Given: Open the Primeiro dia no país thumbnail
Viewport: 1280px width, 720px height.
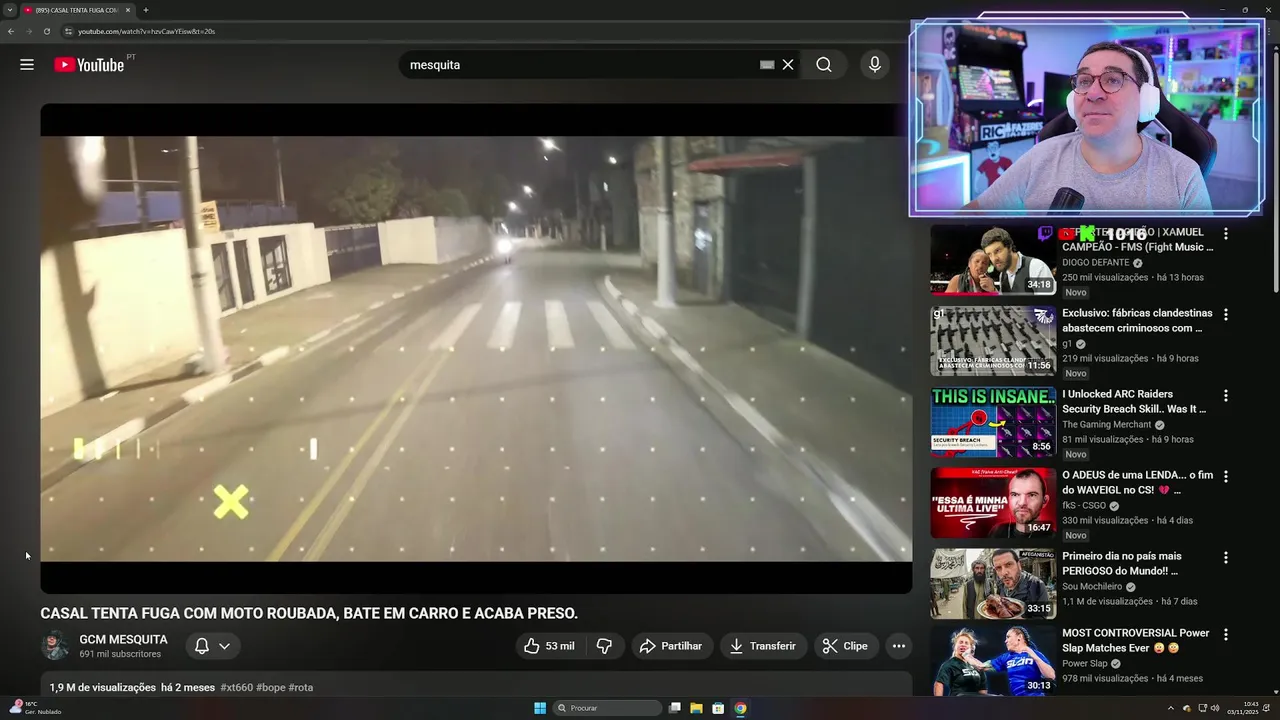Looking at the screenshot, I should 993,584.
